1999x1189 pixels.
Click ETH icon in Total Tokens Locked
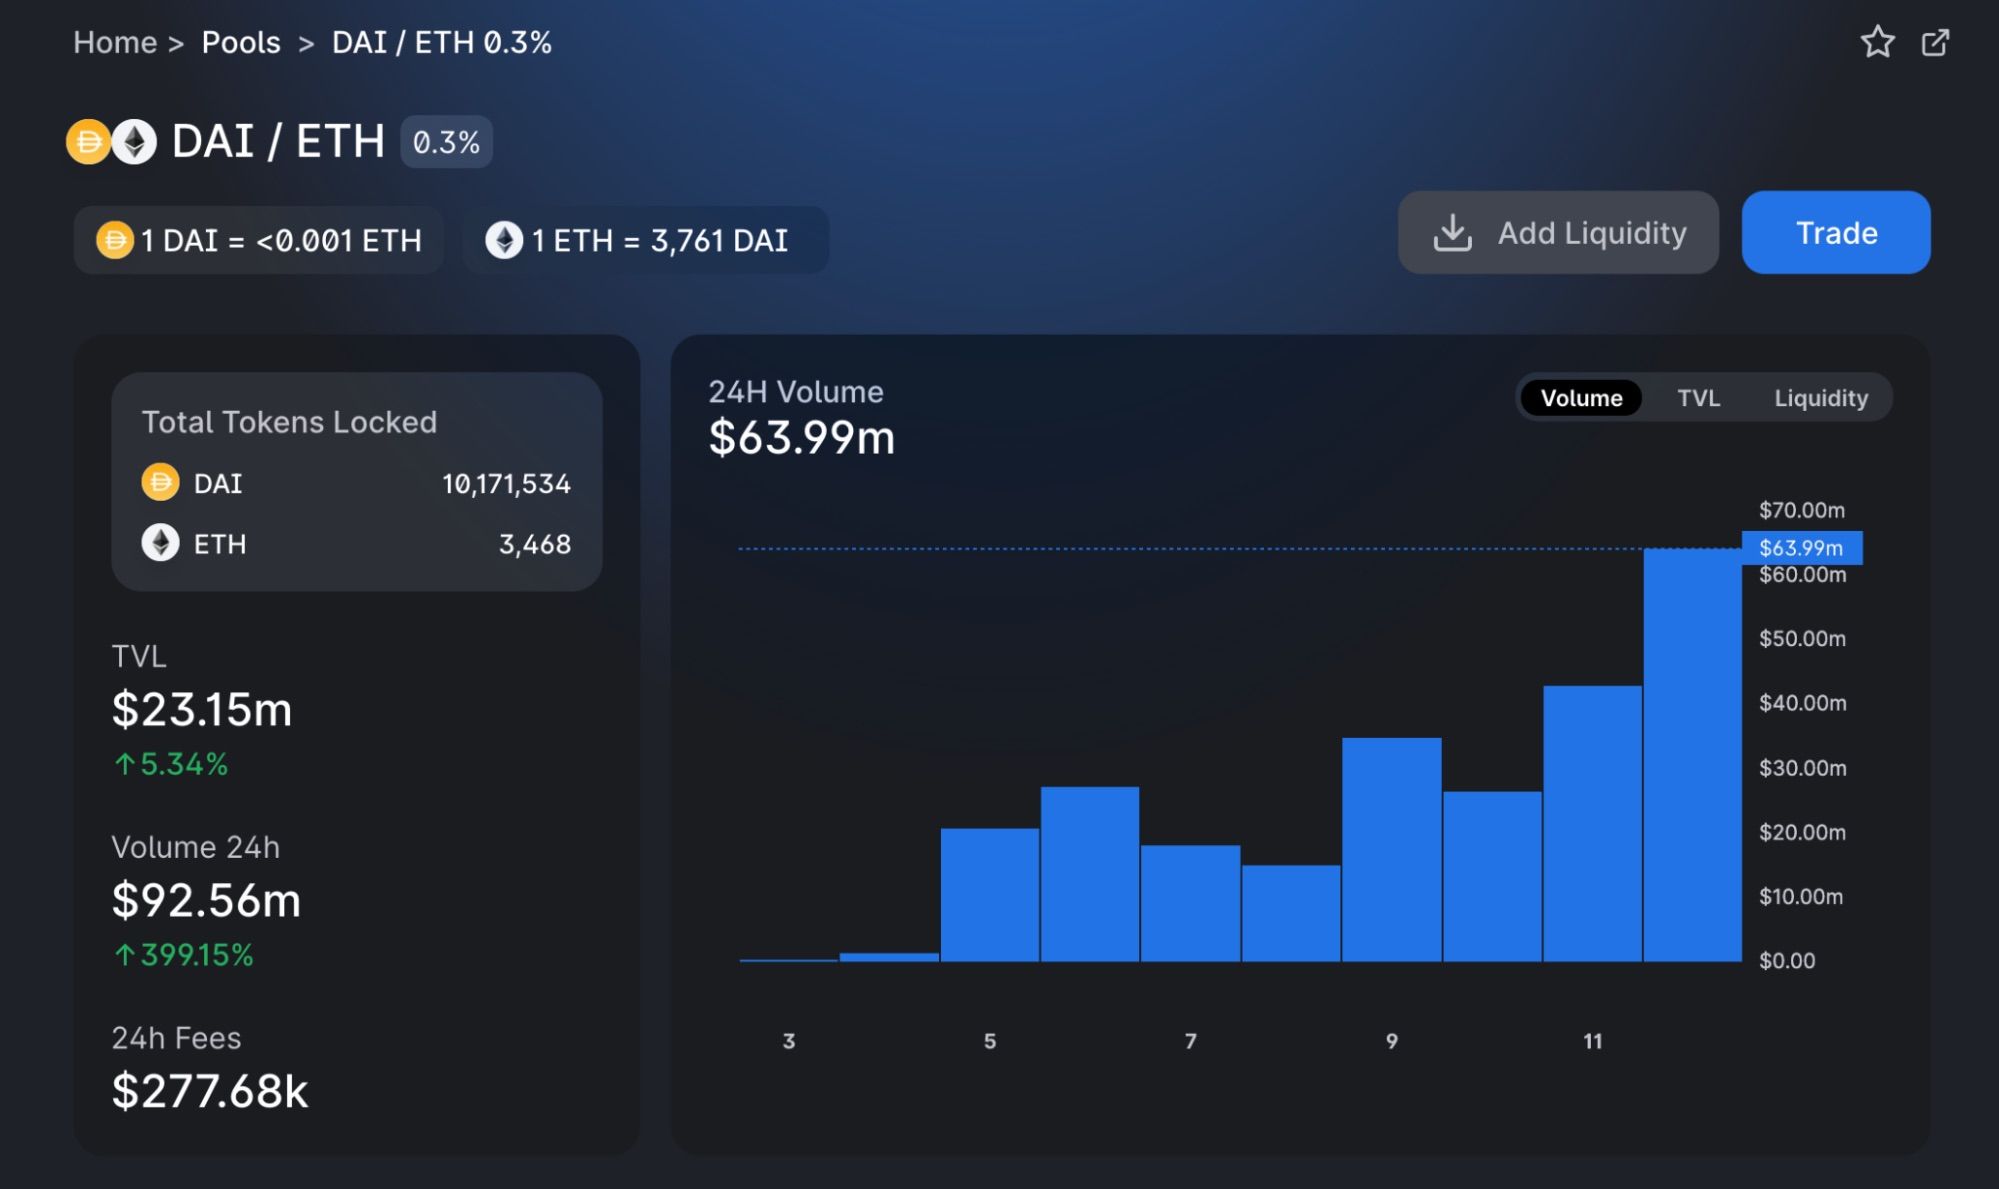tap(160, 543)
